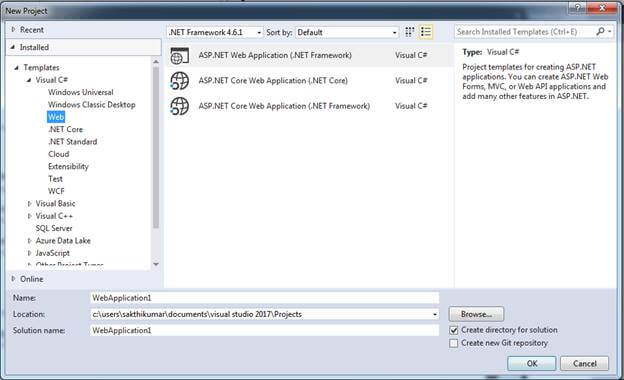Toggle Create directory for solution checkbox

click(454, 330)
